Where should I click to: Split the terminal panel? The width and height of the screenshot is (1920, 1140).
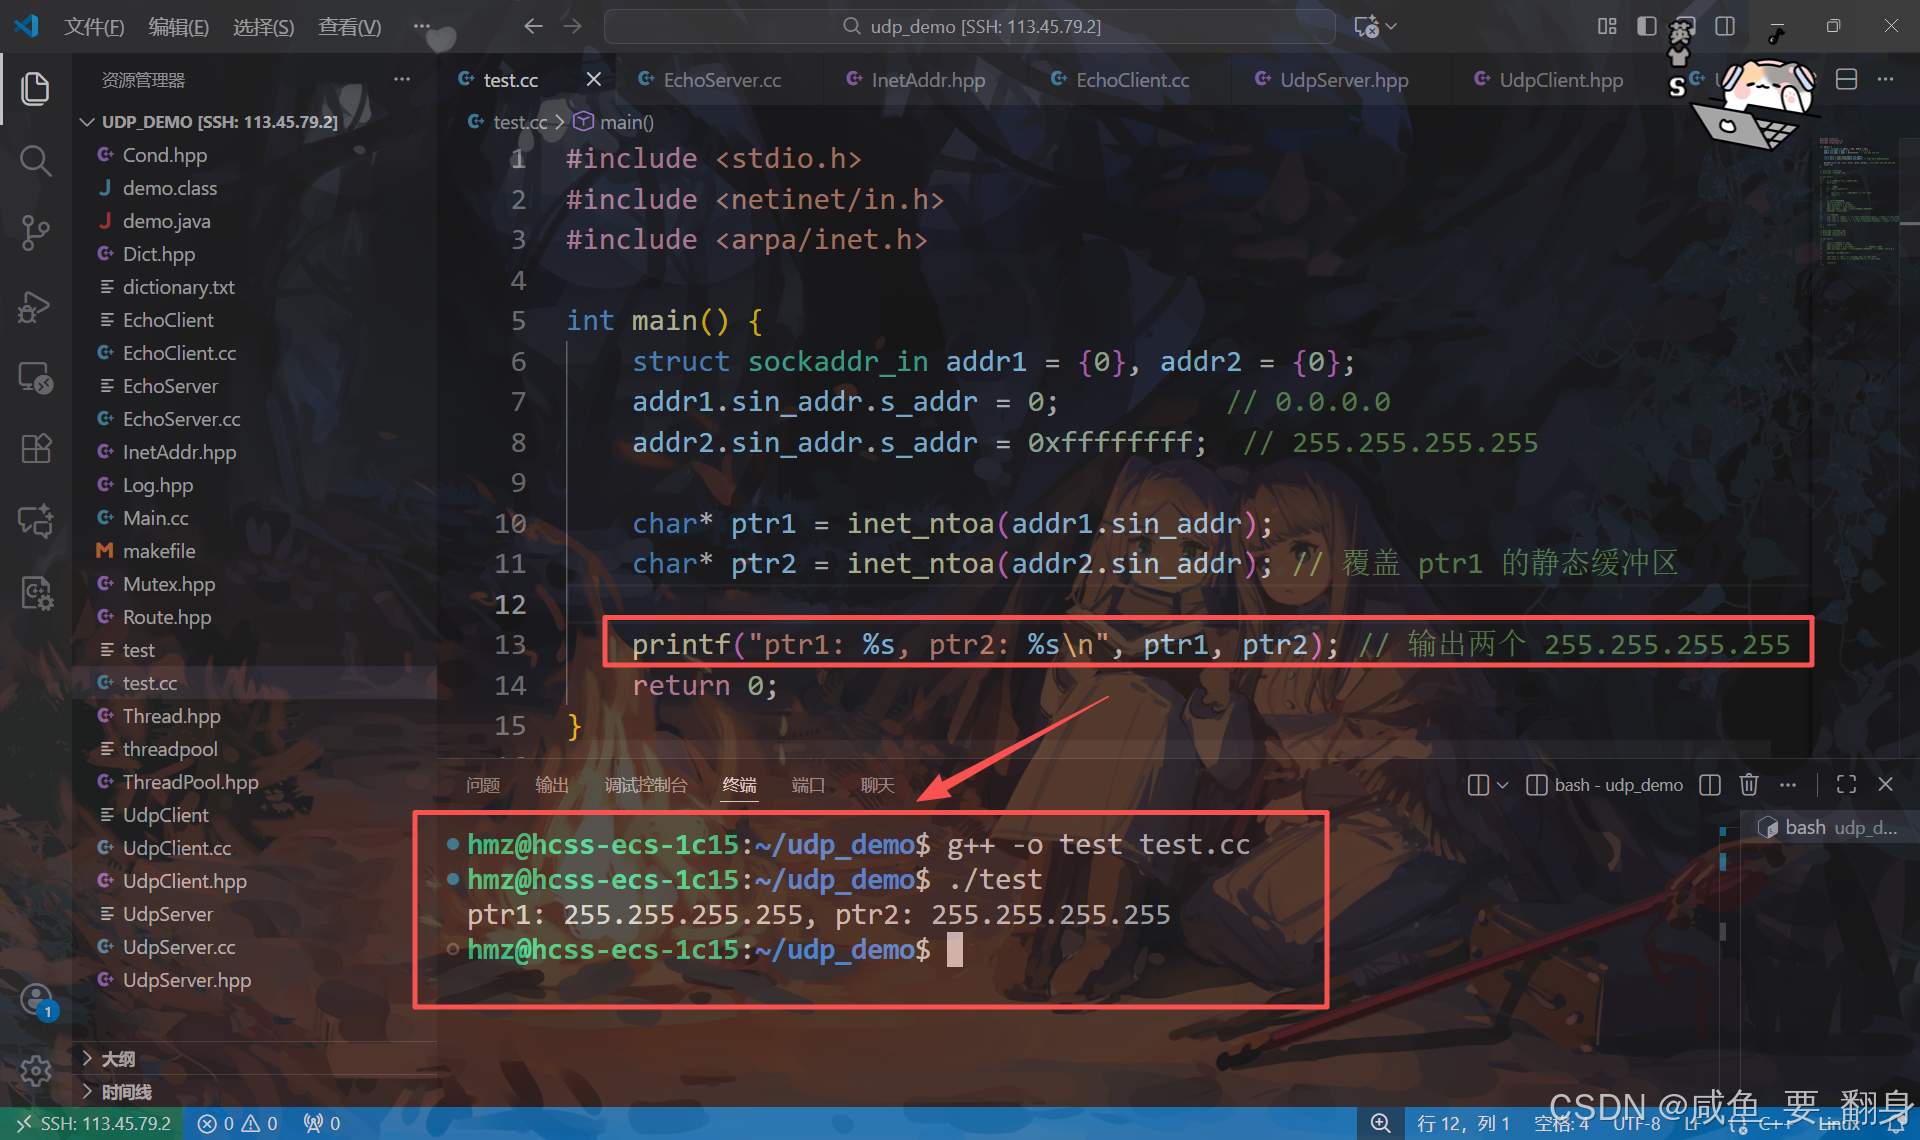click(x=1710, y=785)
